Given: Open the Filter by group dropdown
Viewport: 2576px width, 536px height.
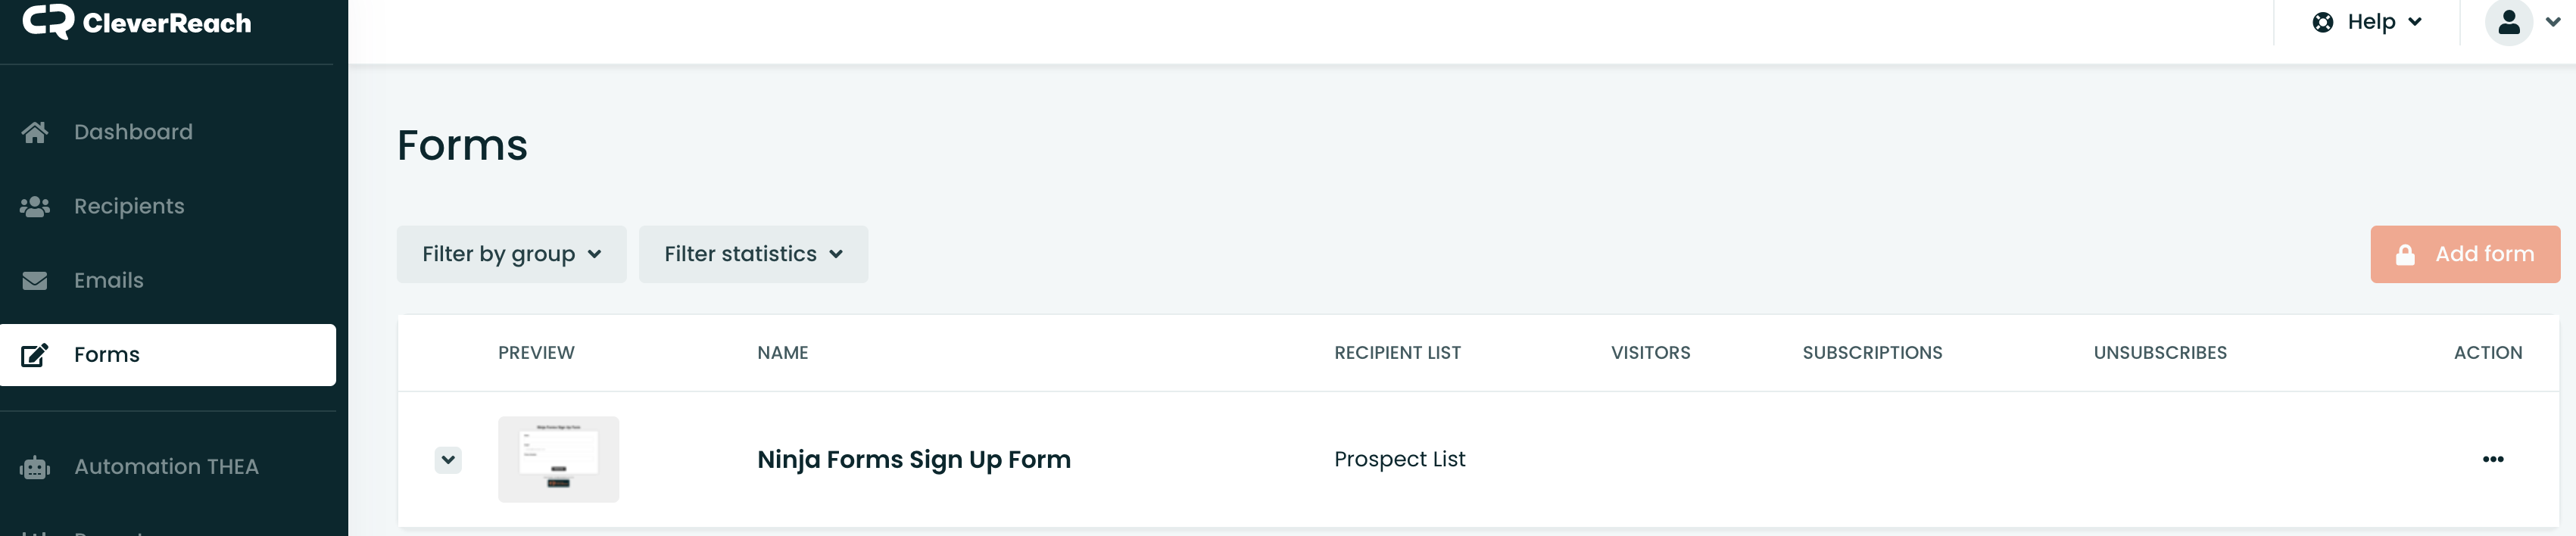Looking at the screenshot, I should 511,254.
